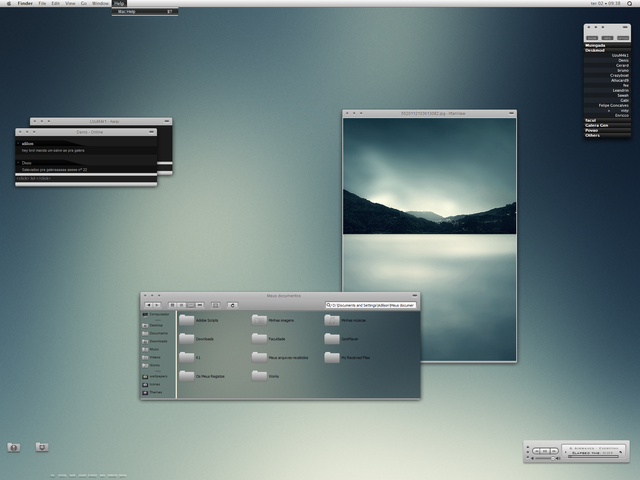Select contact Felipe Goncalves in list
This screenshot has width=640, height=480.
click(612, 105)
